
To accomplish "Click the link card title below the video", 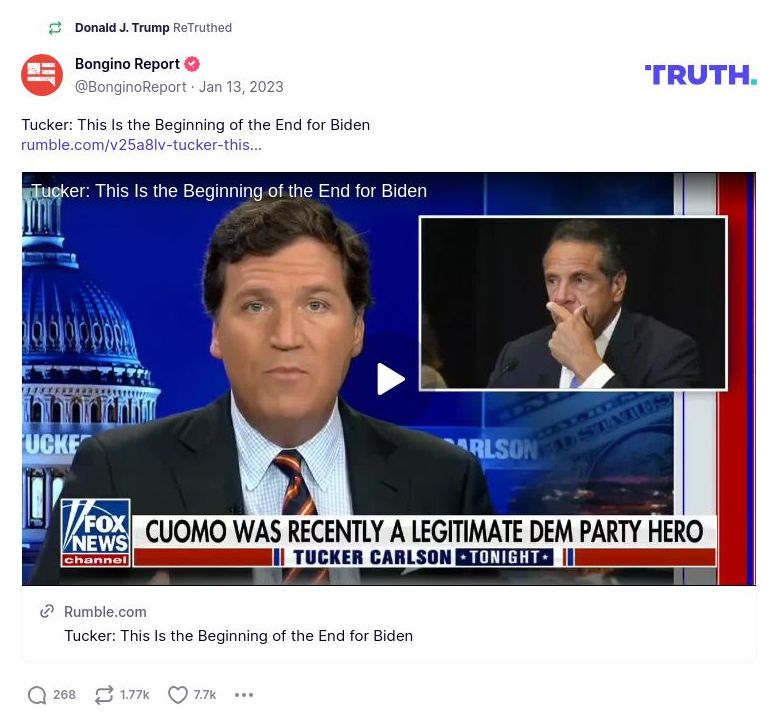I will tap(239, 636).
